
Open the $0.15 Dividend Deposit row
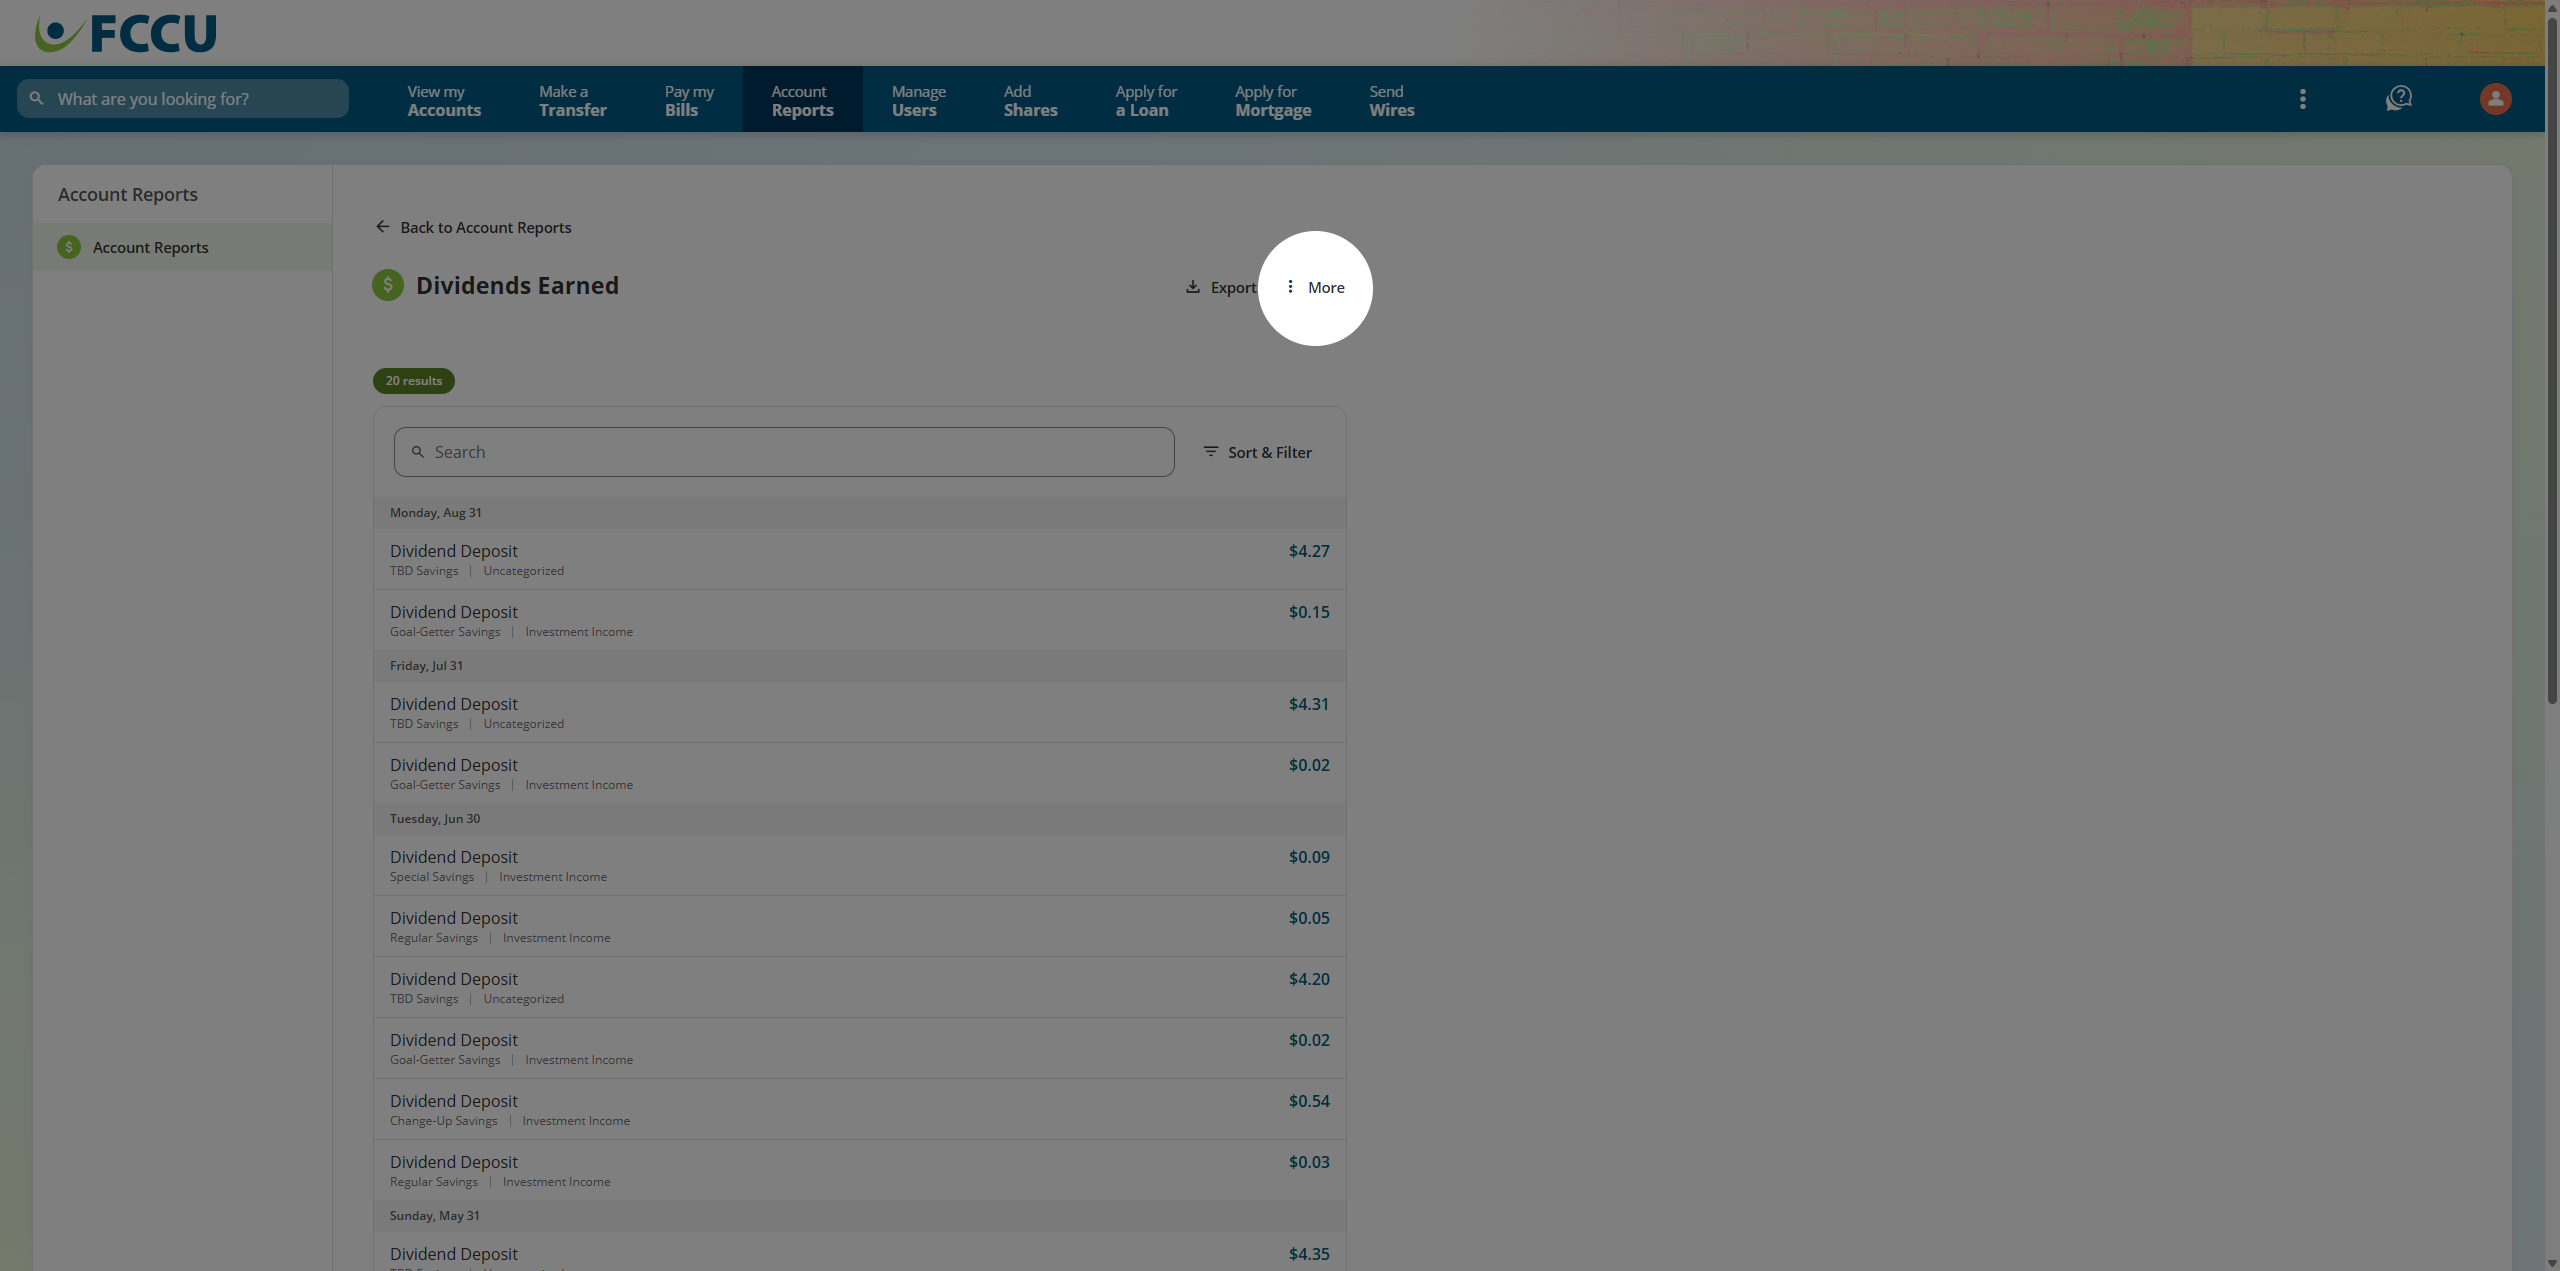coord(860,620)
